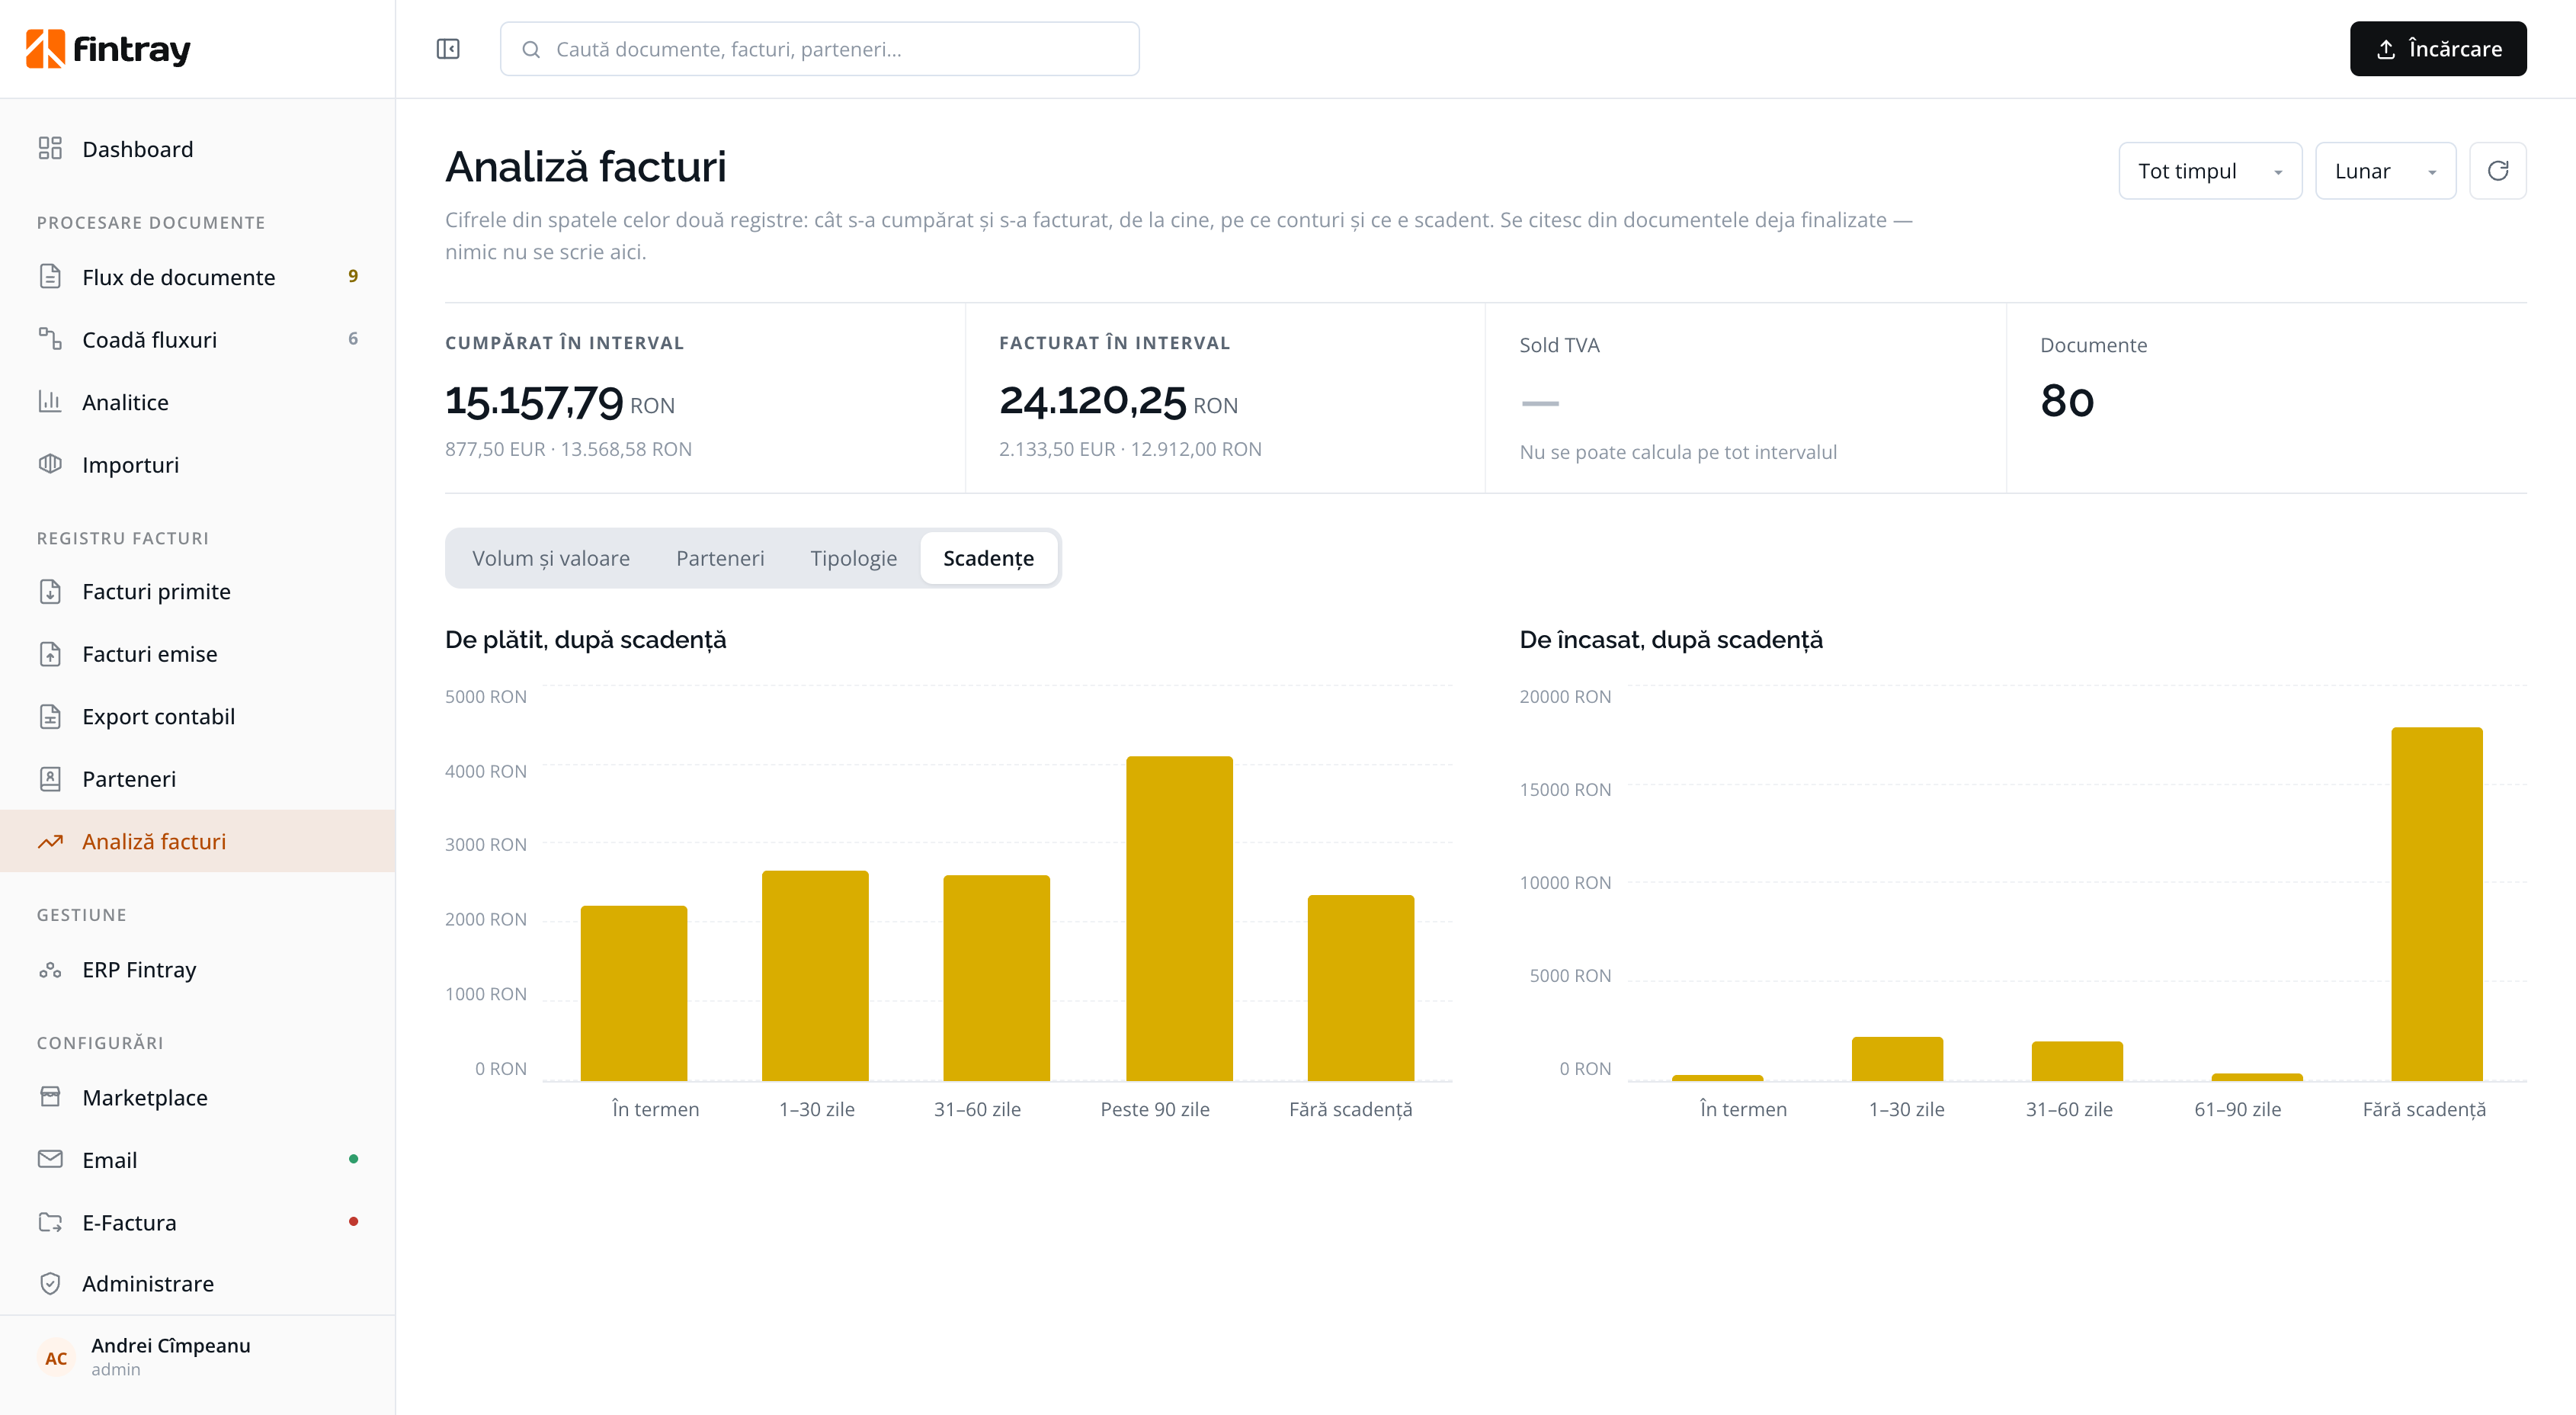
Task: Click the Coadă fluxuri workflow icon
Action: point(50,339)
